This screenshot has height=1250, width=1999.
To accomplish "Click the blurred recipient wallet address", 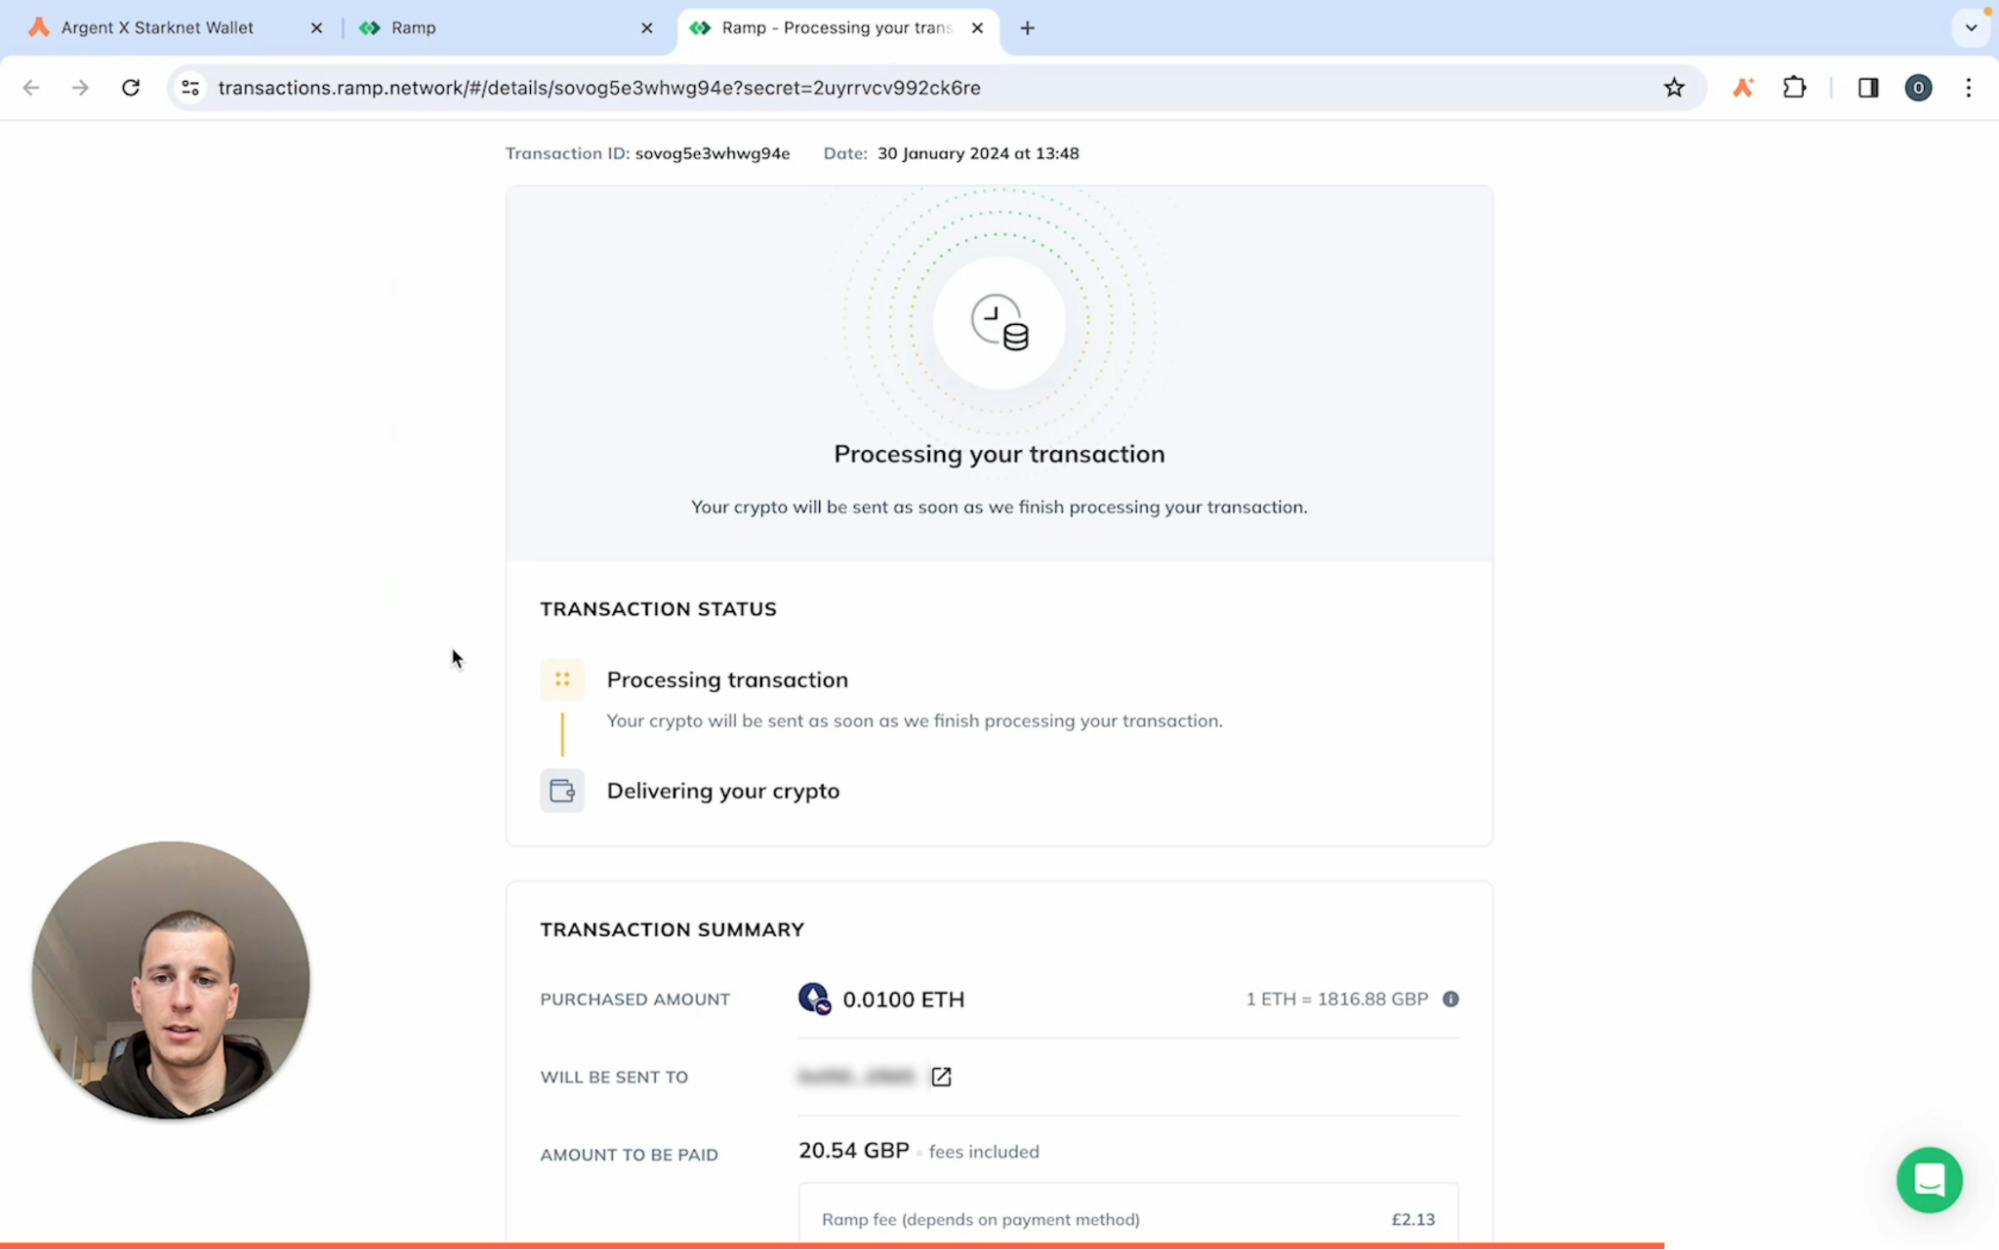I will [x=857, y=1077].
